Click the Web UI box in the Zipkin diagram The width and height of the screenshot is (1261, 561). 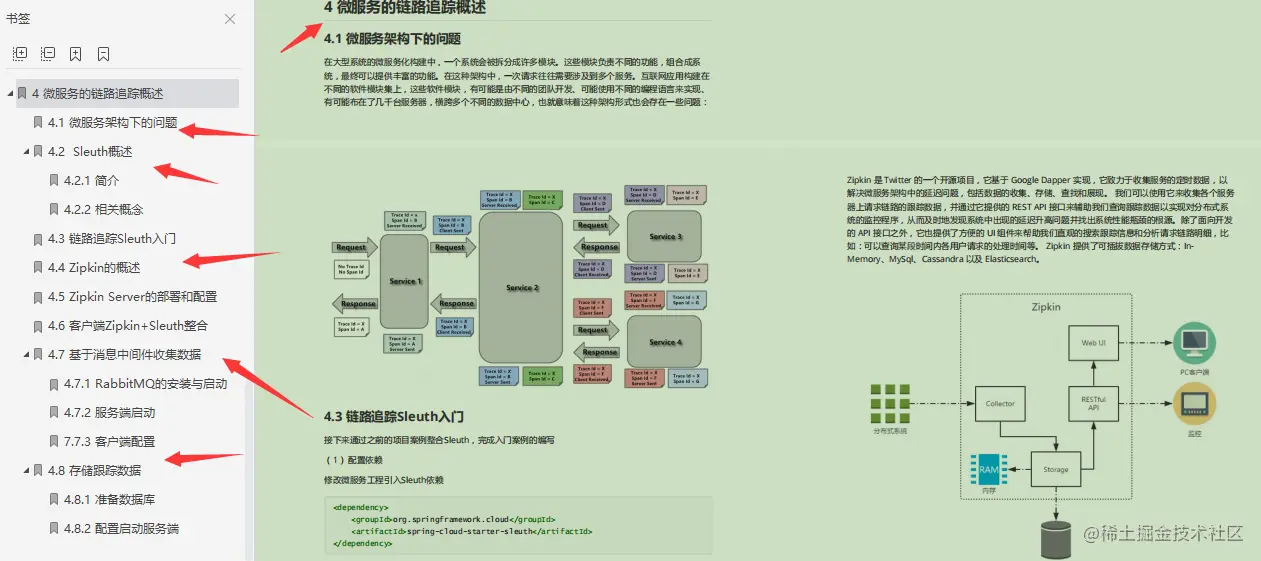(1093, 343)
